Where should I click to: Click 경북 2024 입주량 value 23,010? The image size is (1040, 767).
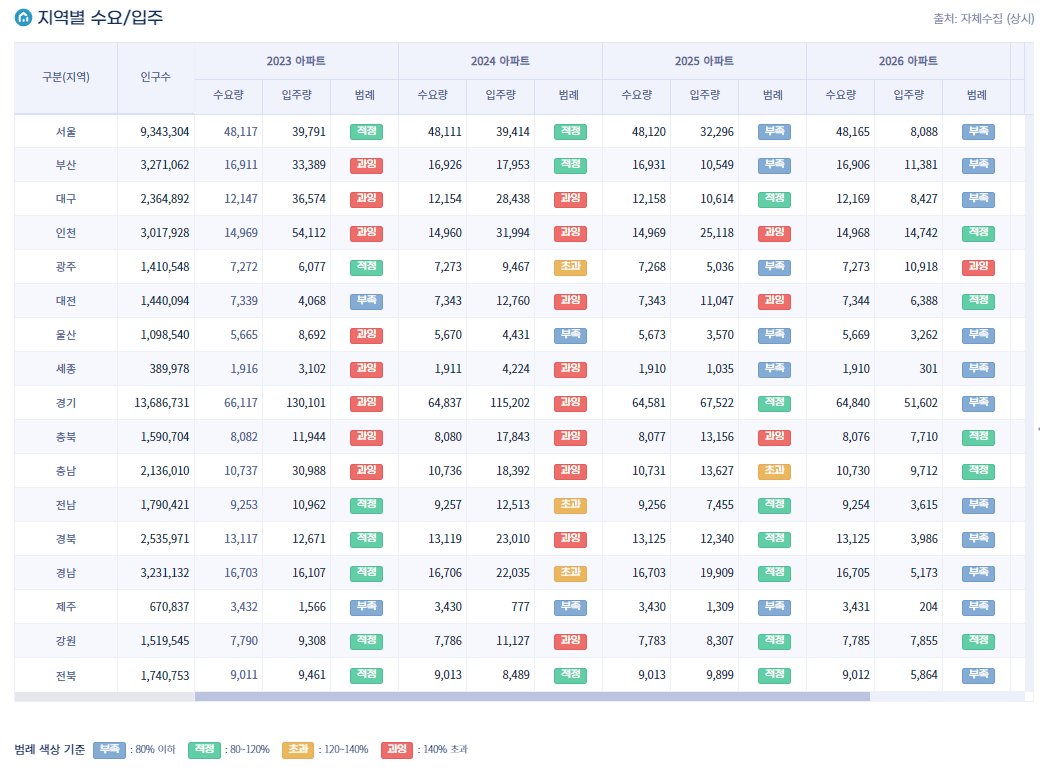(x=513, y=539)
